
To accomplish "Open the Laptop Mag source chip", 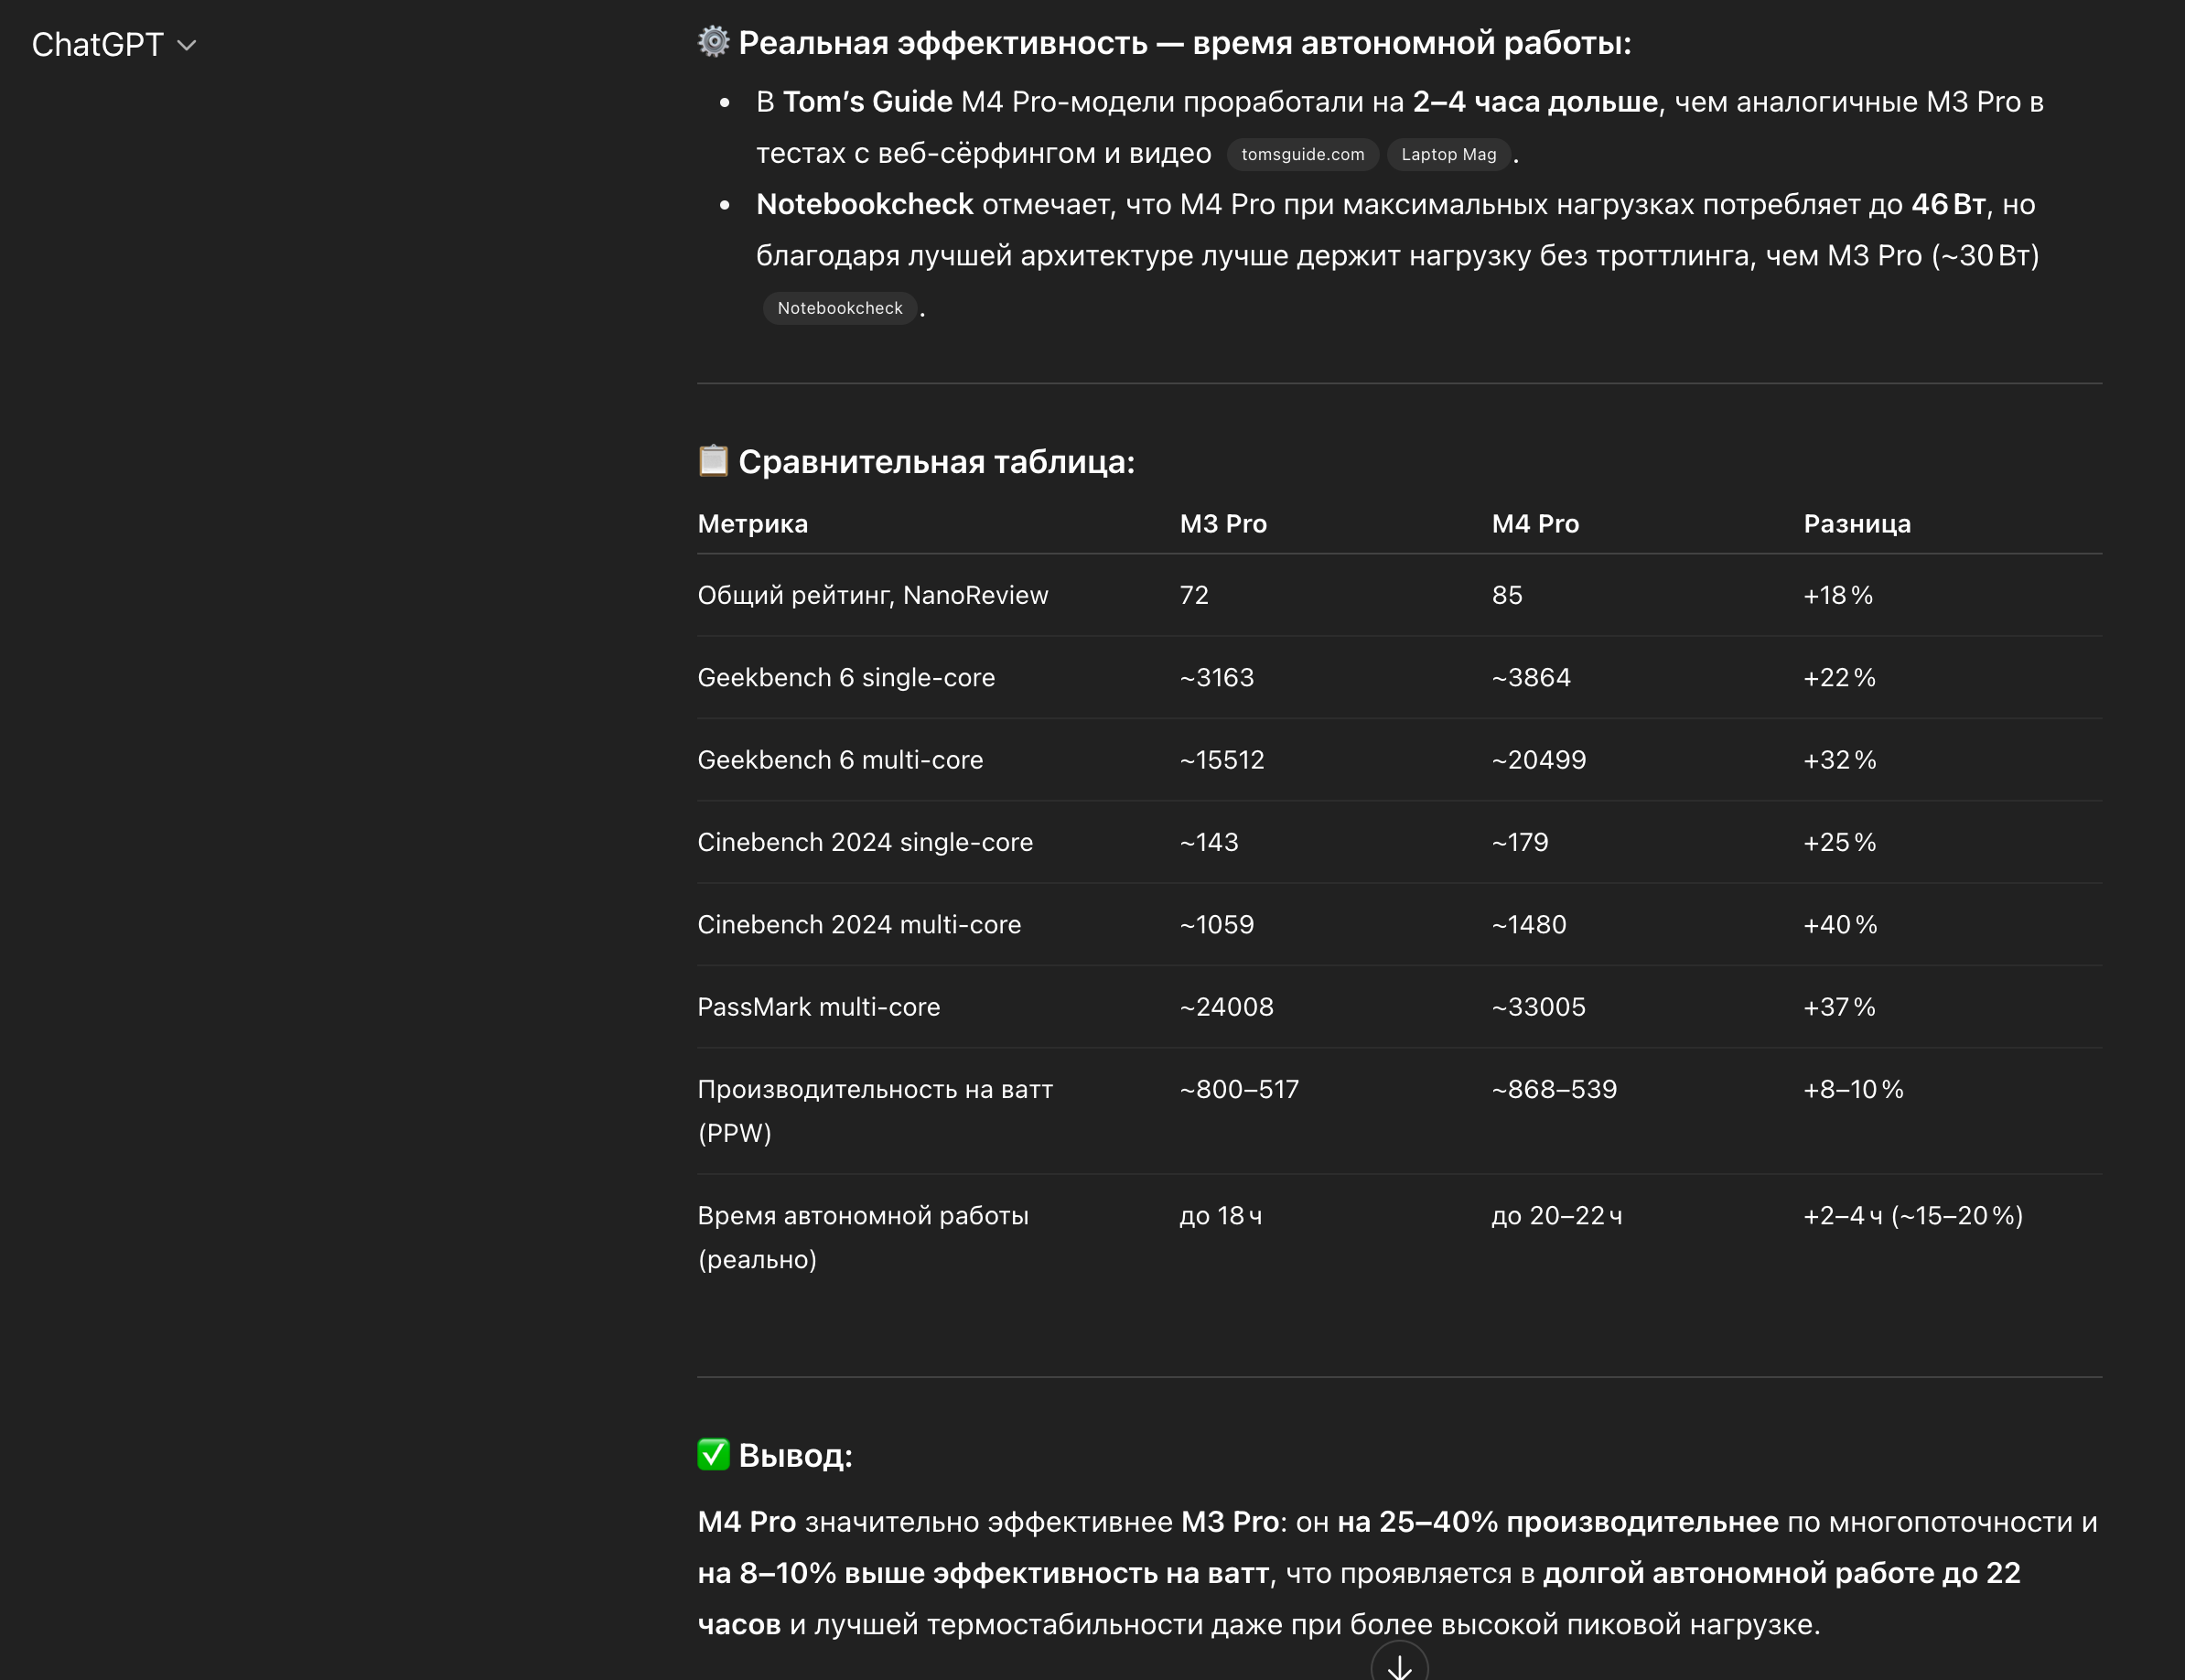I will (1448, 154).
